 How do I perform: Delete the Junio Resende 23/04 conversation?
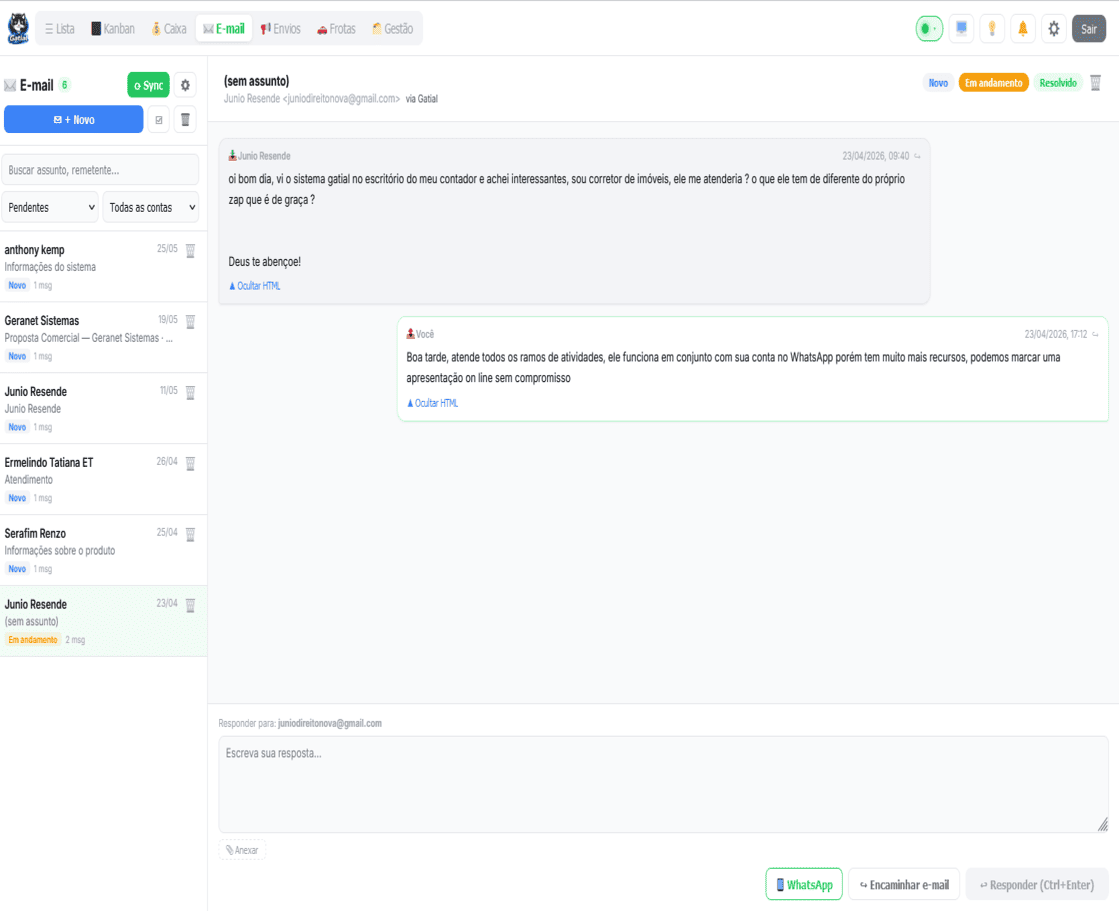click(191, 605)
